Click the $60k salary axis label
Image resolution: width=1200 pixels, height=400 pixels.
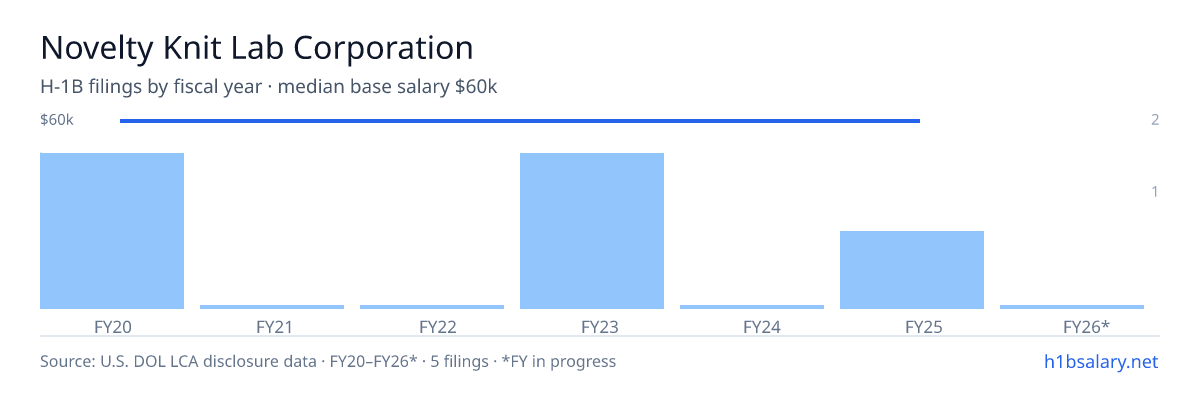[x=57, y=120]
